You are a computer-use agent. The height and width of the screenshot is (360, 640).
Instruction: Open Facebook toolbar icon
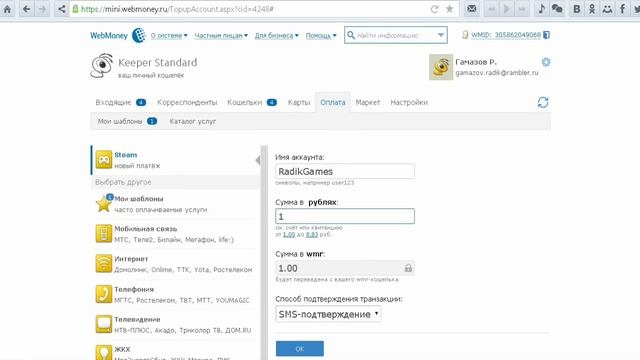coord(622,9)
